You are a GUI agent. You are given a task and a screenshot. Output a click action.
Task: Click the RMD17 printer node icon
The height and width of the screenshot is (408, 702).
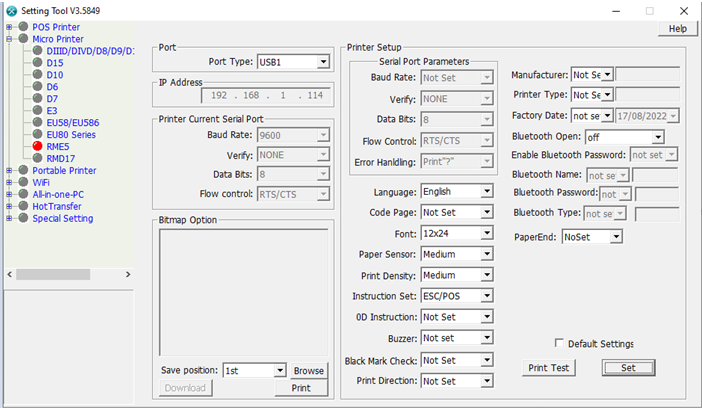click(x=37, y=158)
